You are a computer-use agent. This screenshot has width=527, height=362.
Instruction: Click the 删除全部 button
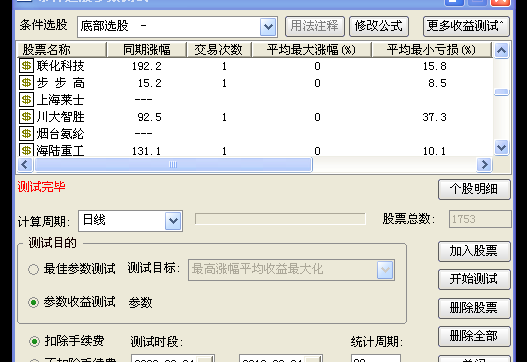pyautogui.click(x=474, y=336)
